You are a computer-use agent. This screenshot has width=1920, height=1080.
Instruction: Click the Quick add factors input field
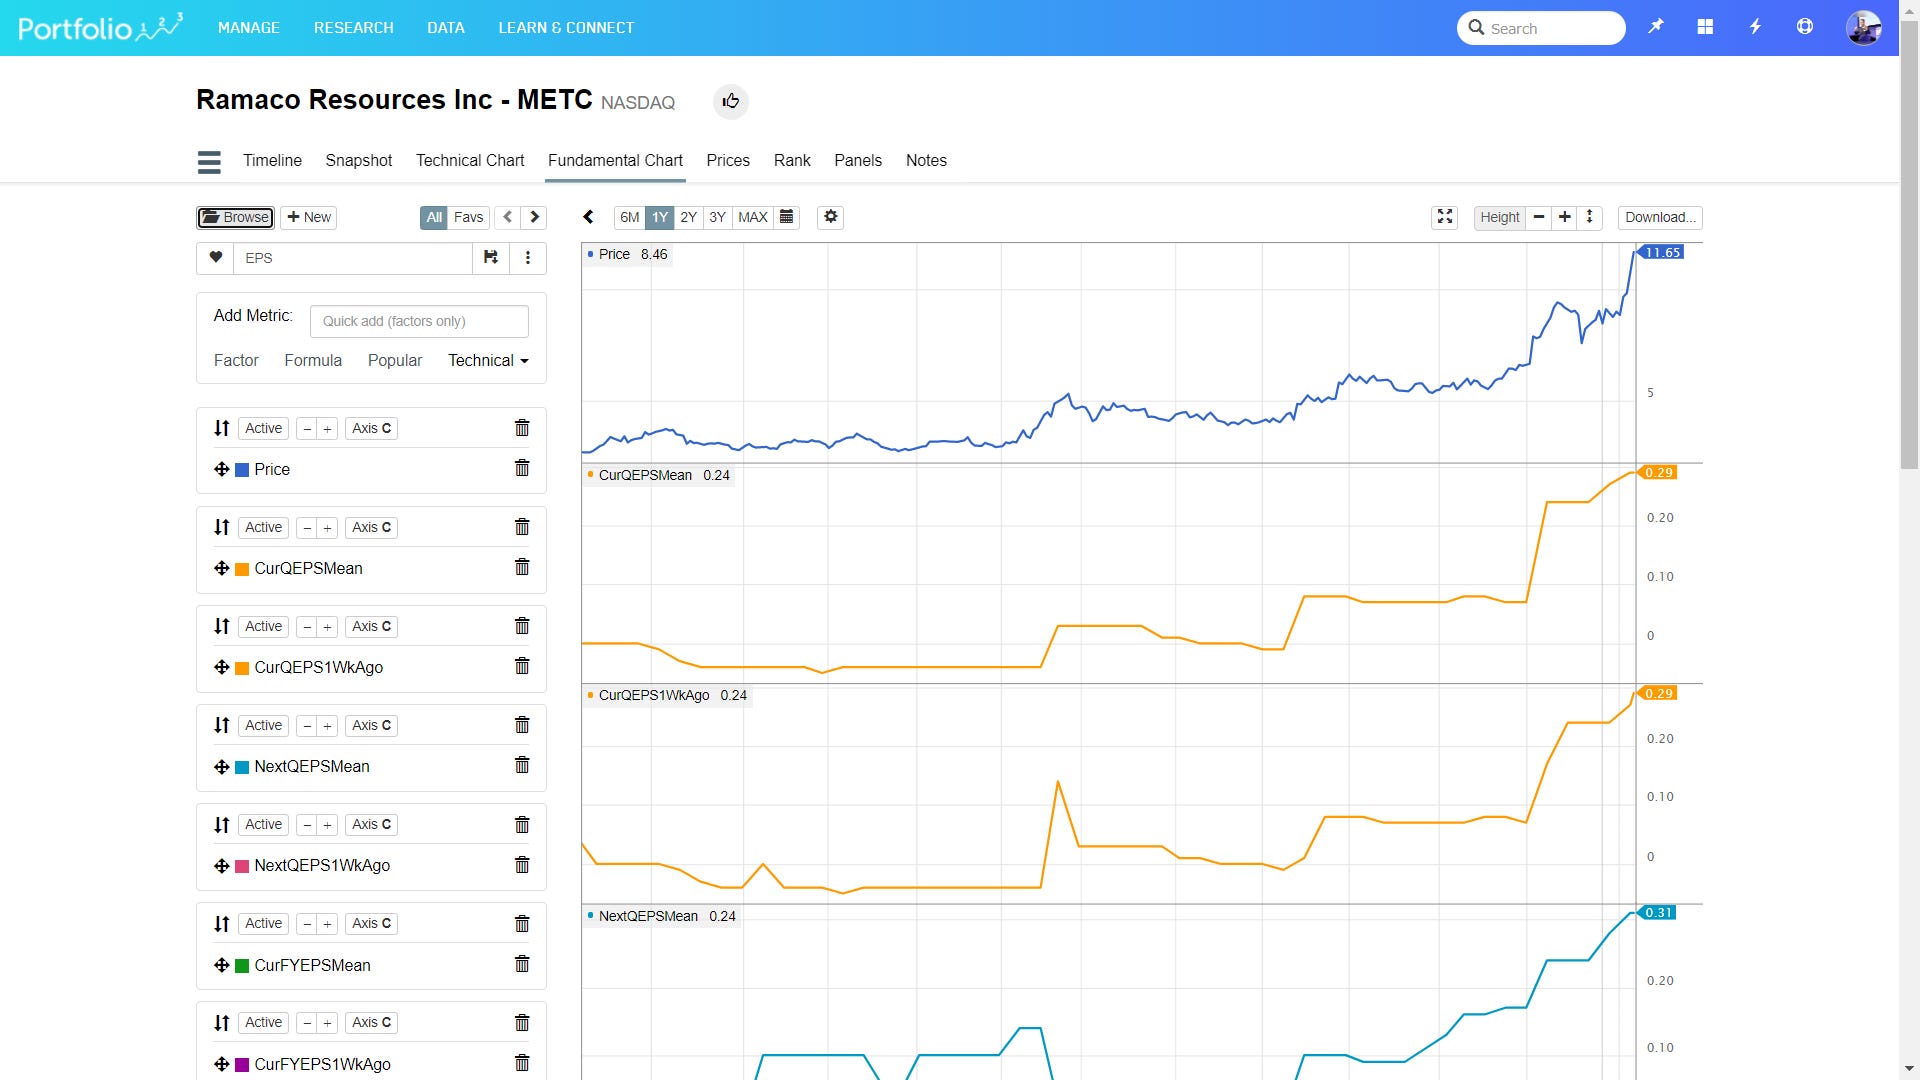419,321
